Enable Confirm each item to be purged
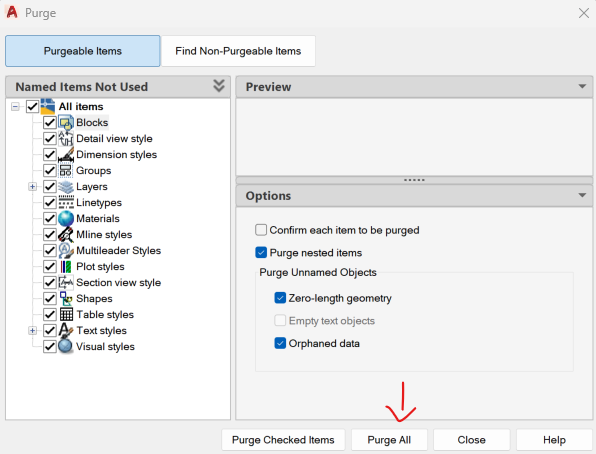596x454 pixels. (261, 230)
